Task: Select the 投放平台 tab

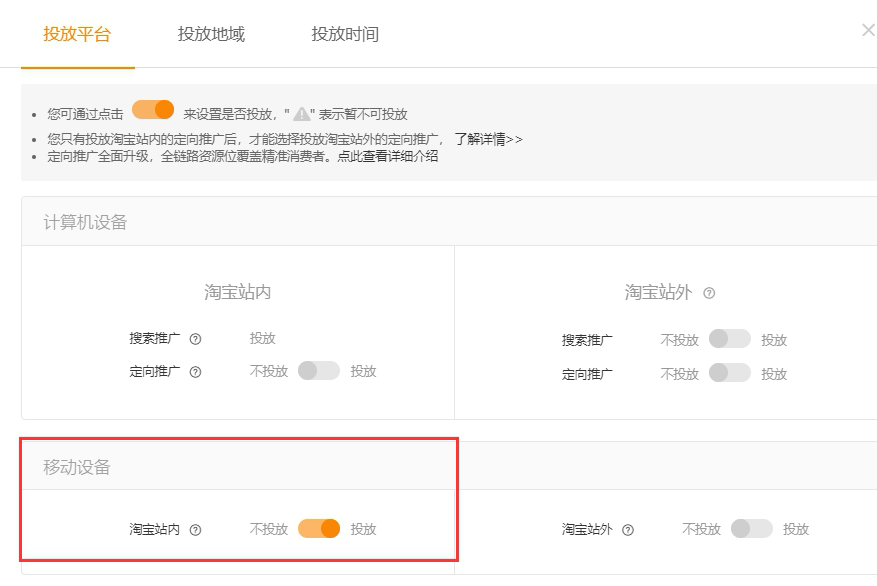Action: [77, 34]
